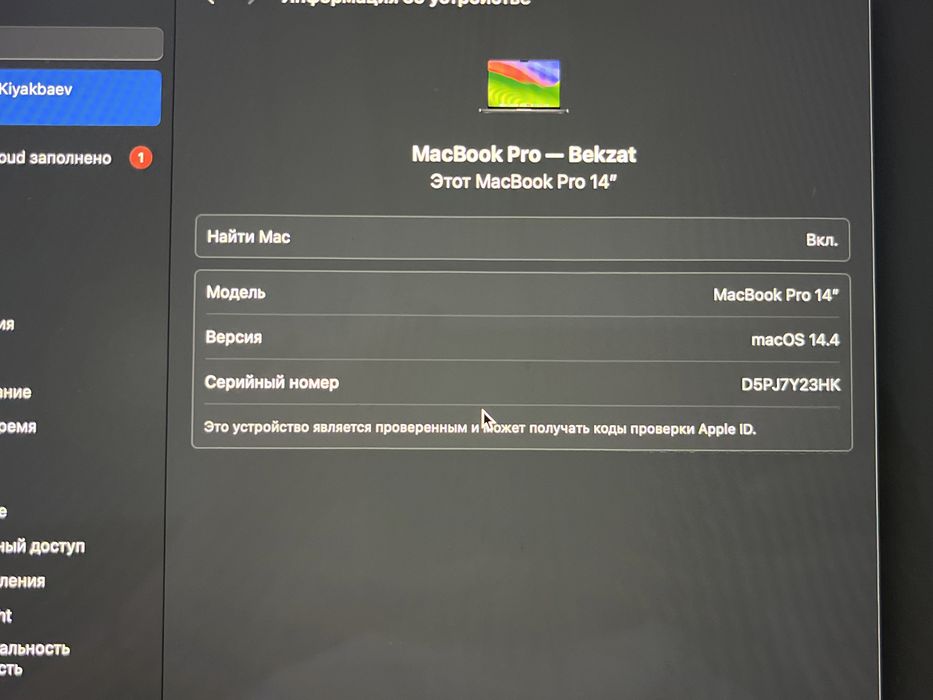The height and width of the screenshot is (700, 933).
Task: Click the "macOS 14.4" version value
Action: 795,340
